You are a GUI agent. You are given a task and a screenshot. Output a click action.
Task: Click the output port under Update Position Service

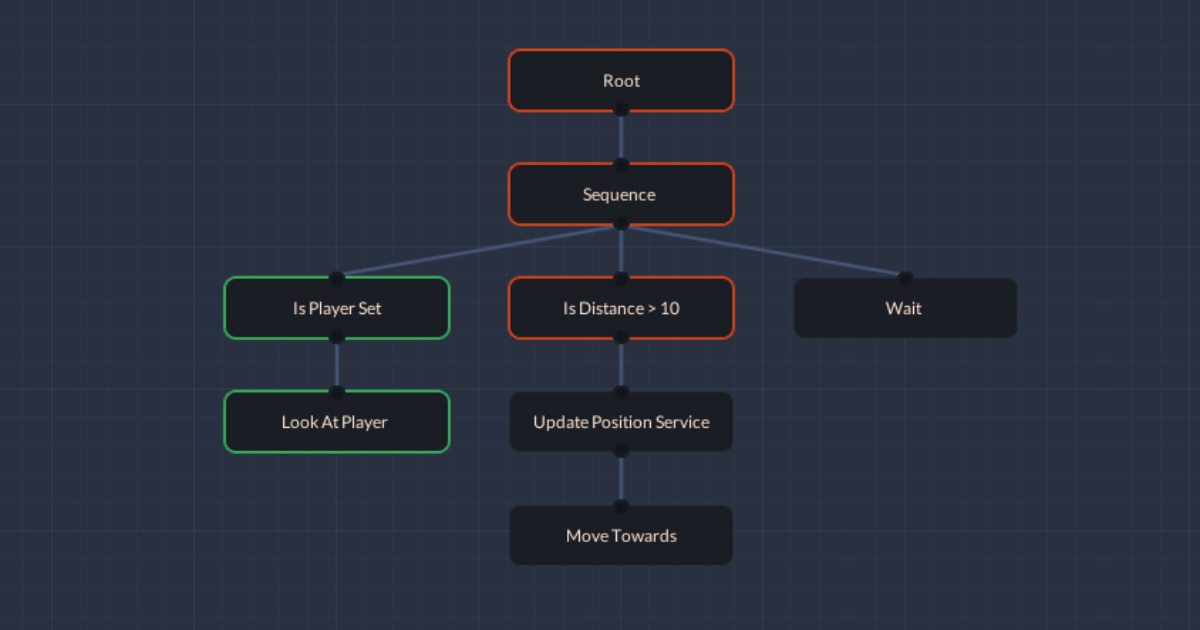pos(621,450)
